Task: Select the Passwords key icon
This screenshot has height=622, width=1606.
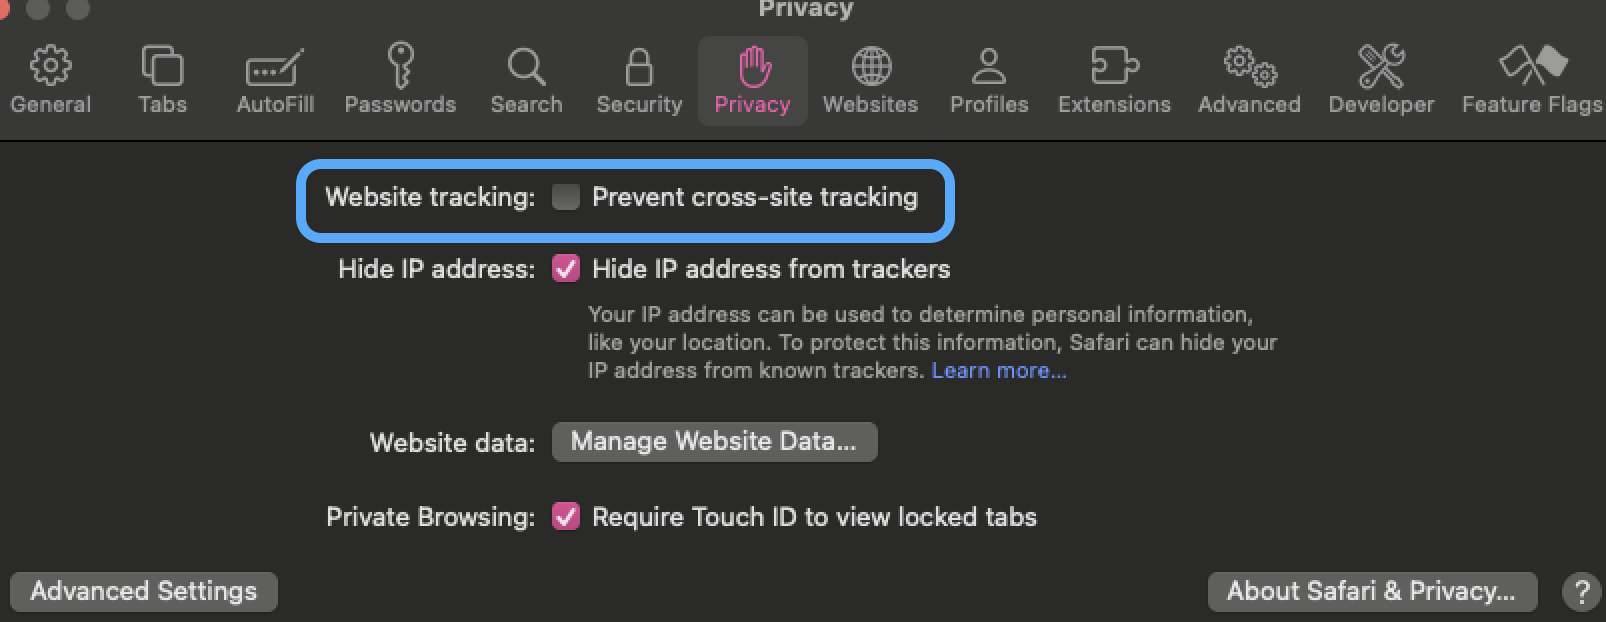Action: (x=400, y=66)
